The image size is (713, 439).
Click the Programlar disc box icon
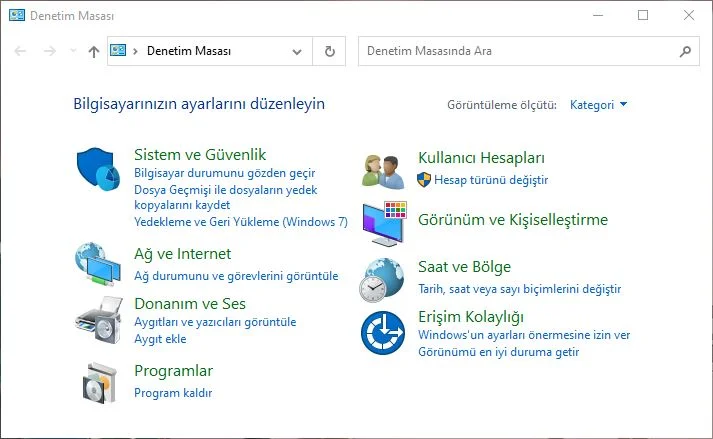pyautogui.click(x=98, y=380)
